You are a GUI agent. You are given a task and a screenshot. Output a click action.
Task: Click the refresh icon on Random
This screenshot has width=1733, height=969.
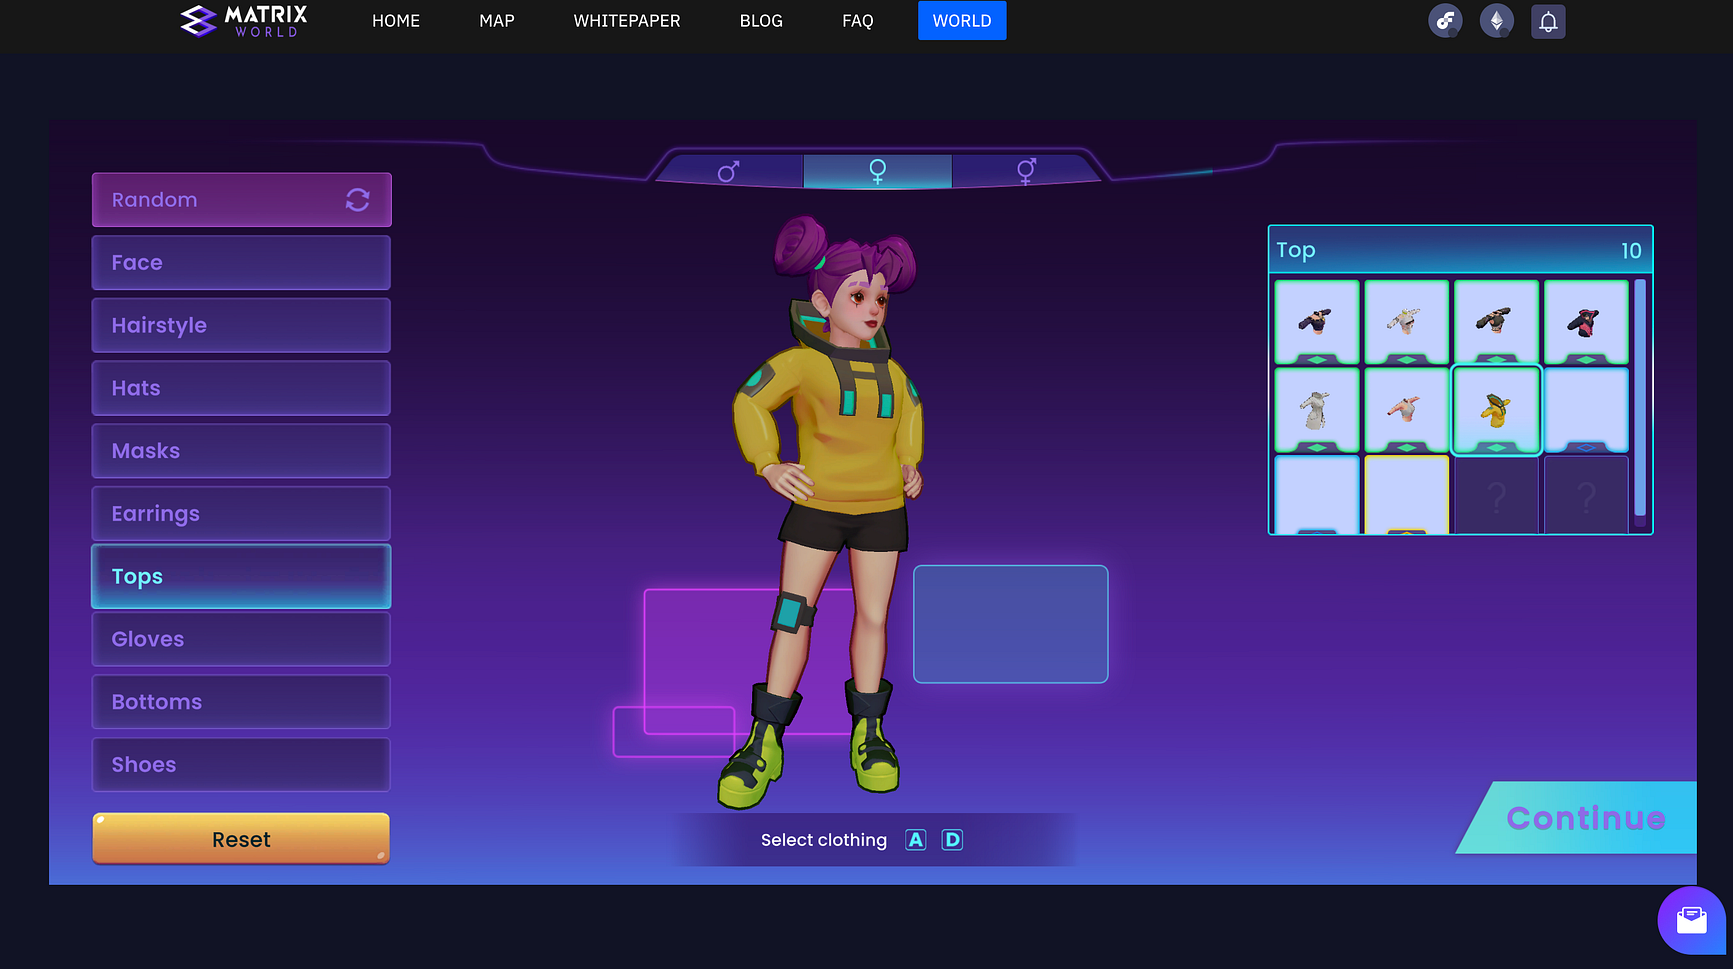coord(357,200)
